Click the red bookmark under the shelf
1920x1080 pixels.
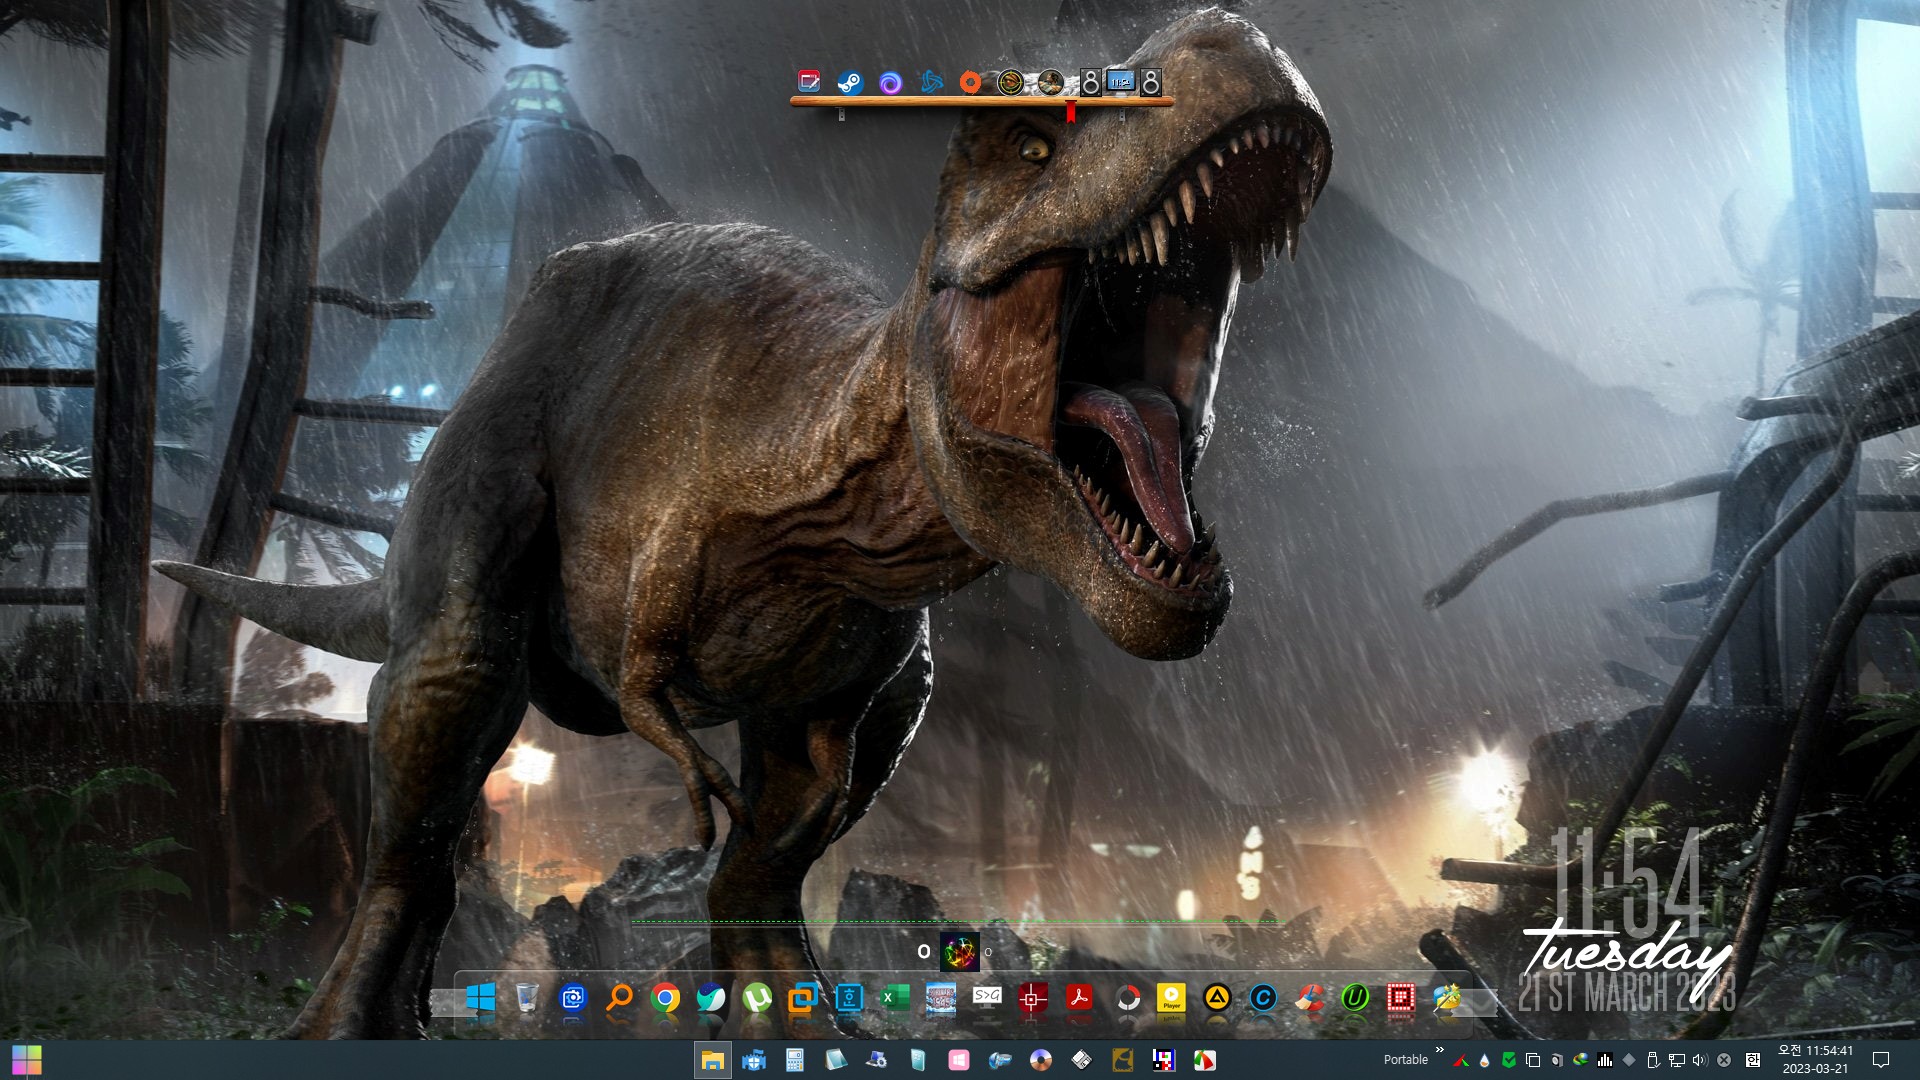point(1071,112)
